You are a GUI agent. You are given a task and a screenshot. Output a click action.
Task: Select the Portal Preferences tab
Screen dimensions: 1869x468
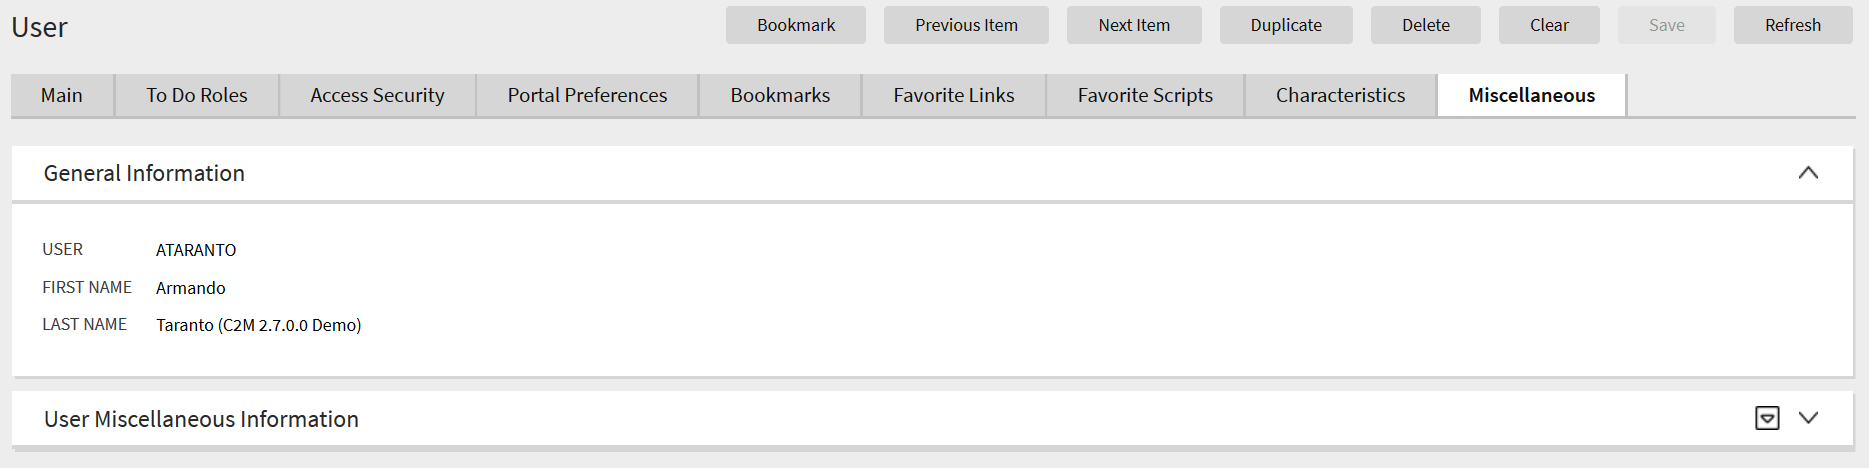[587, 95]
